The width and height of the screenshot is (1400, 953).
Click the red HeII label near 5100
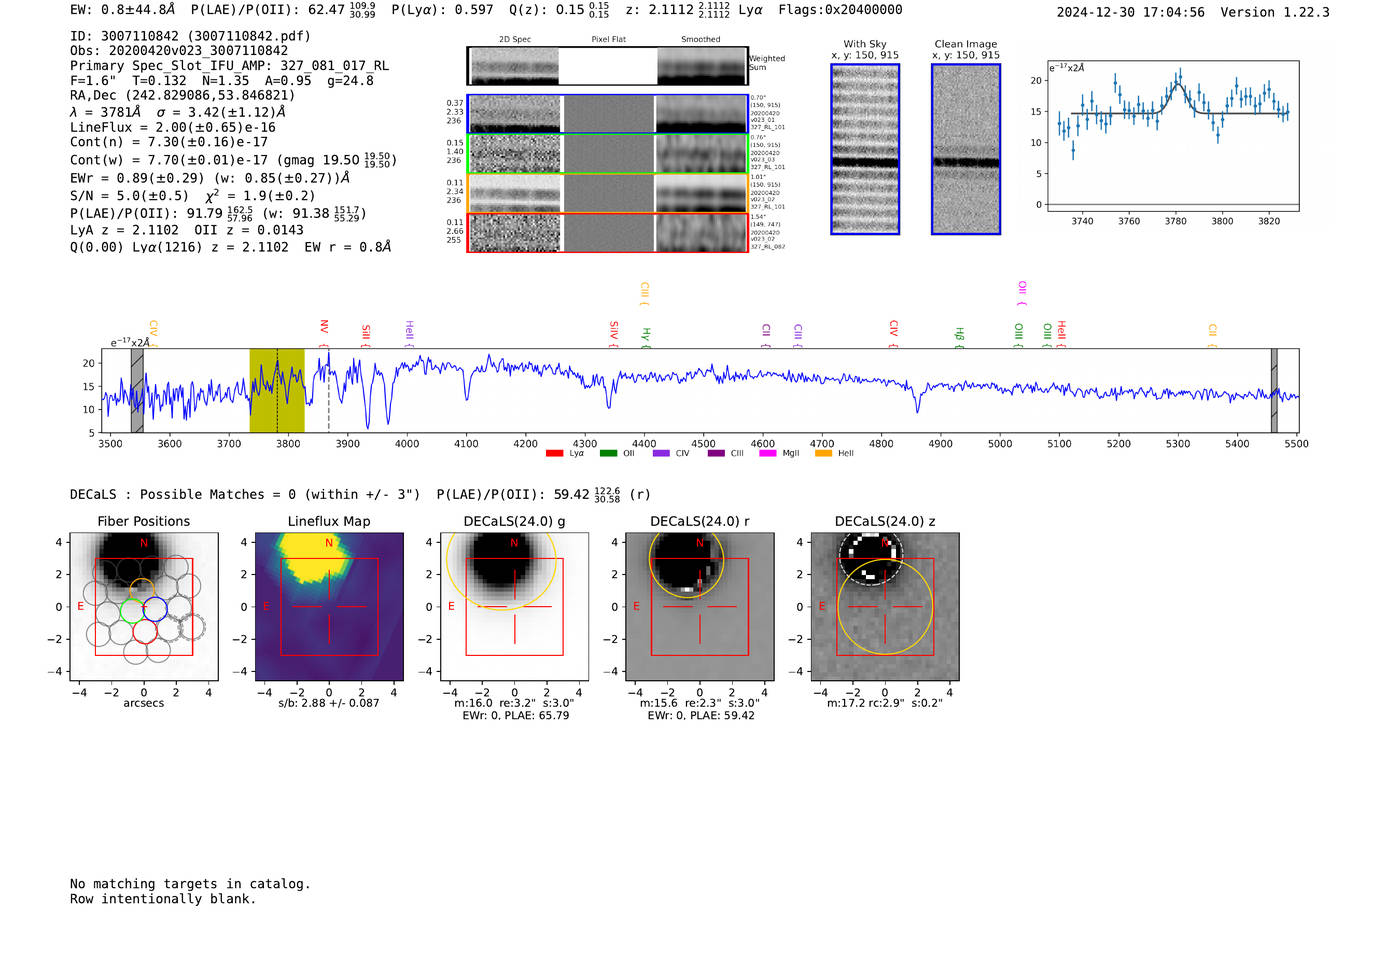tap(1062, 332)
